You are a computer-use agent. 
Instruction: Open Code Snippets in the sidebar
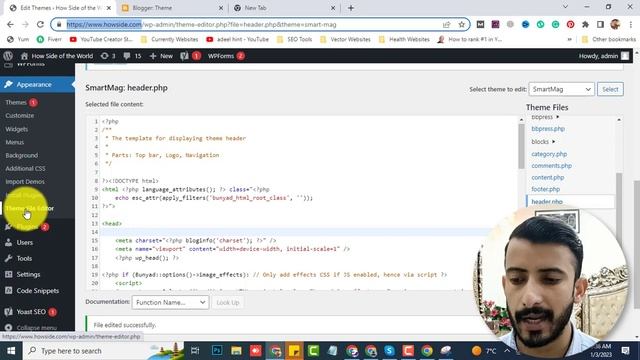[37, 291]
